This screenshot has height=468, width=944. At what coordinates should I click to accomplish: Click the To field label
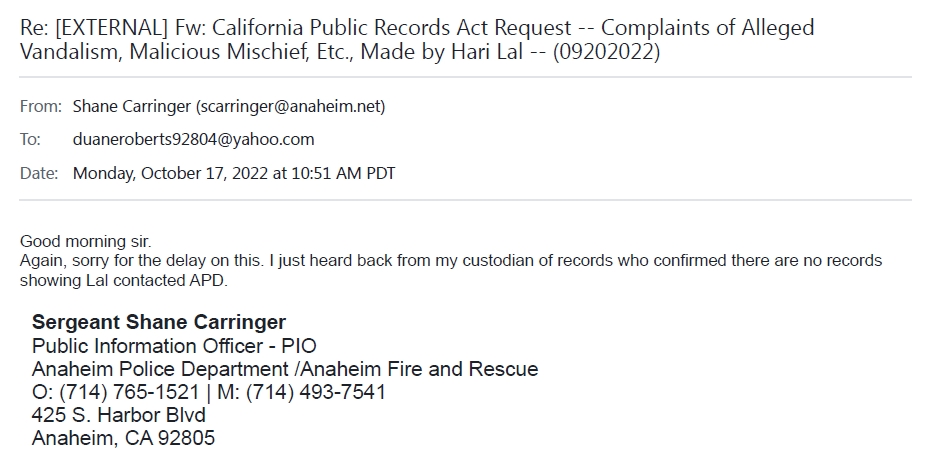tap(30, 139)
